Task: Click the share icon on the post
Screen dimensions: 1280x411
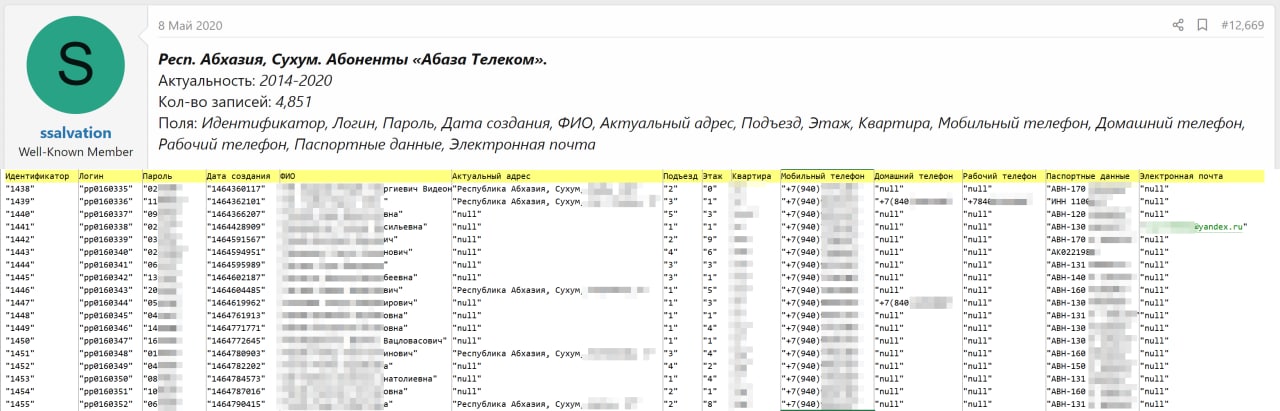Action: (1178, 25)
